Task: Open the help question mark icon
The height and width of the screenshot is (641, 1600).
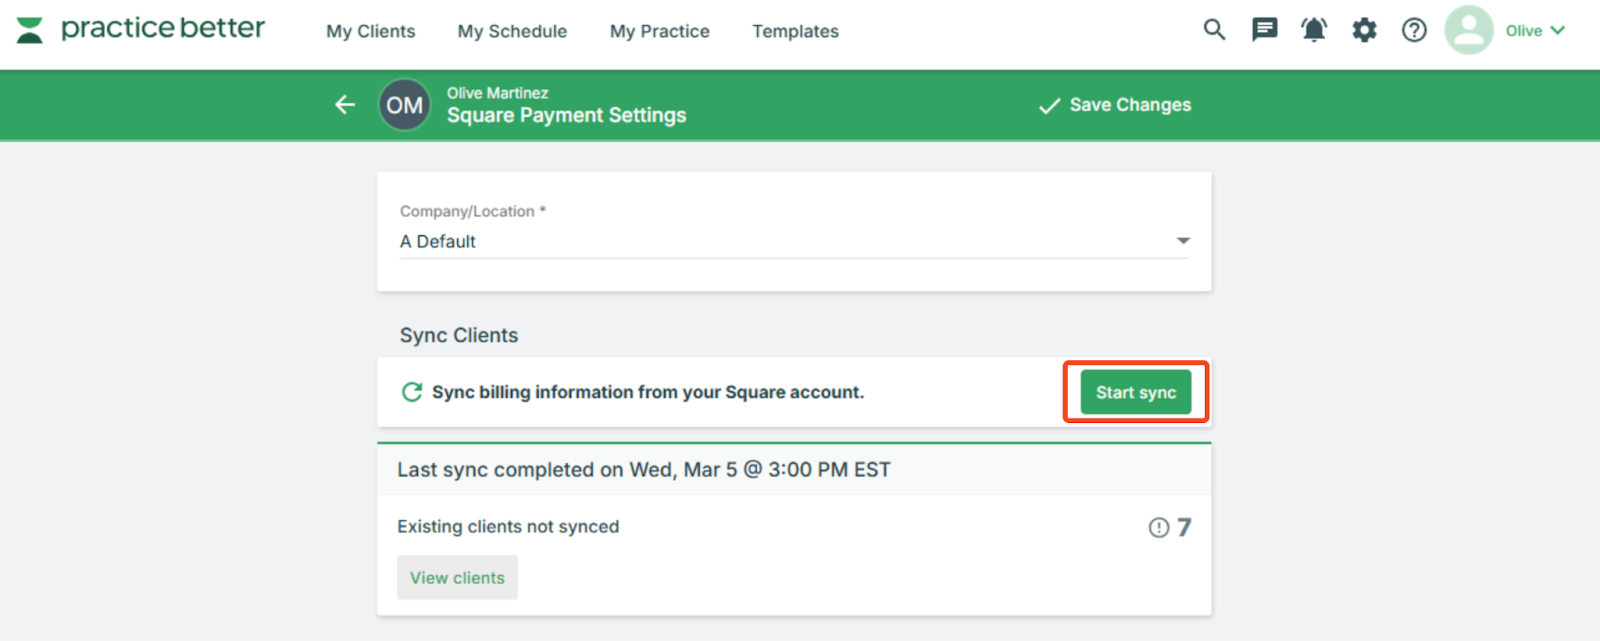Action: tap(1414, 30)
